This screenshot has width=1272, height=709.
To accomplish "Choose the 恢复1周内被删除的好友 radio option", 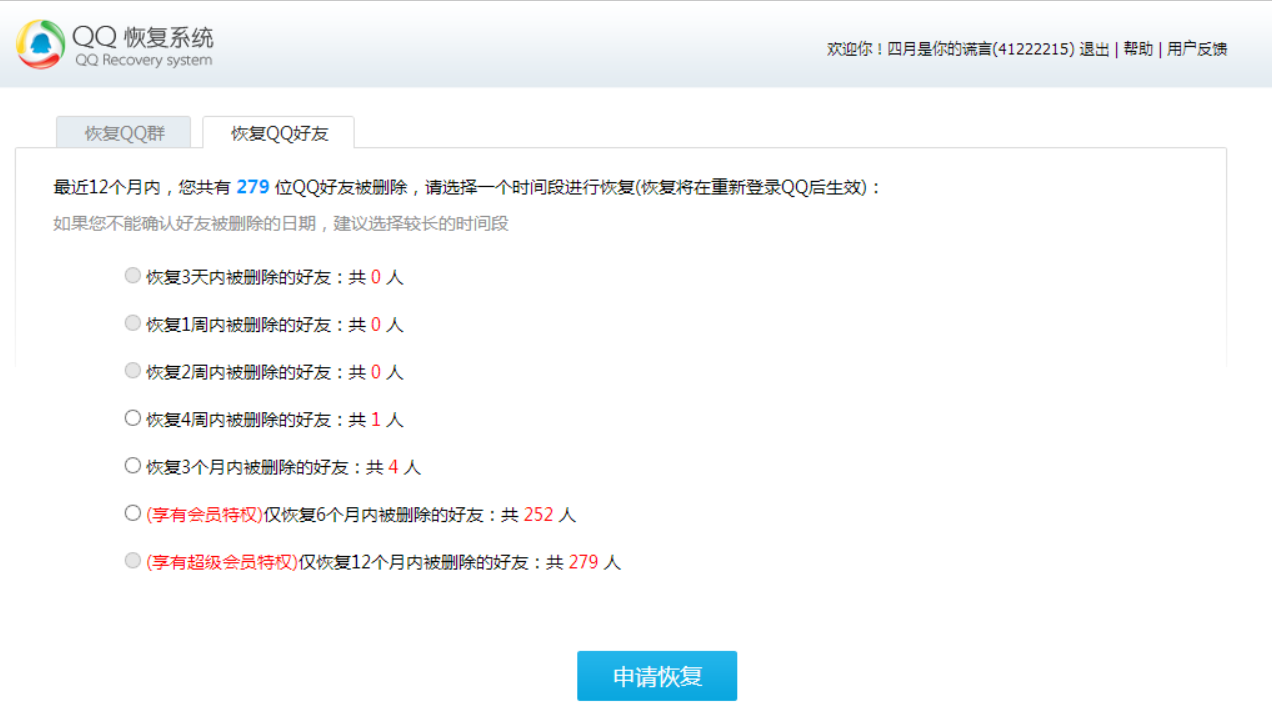I will 132,323.
